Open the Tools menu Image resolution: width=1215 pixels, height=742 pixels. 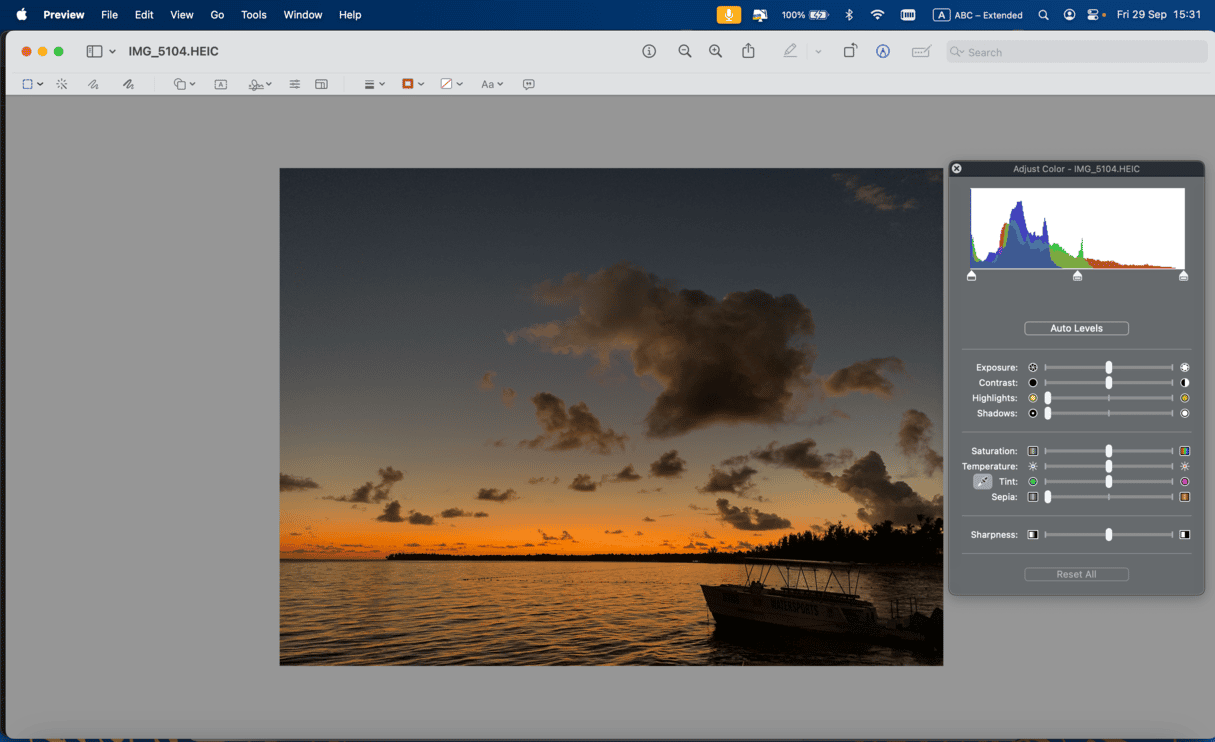[x=254, y=15]
